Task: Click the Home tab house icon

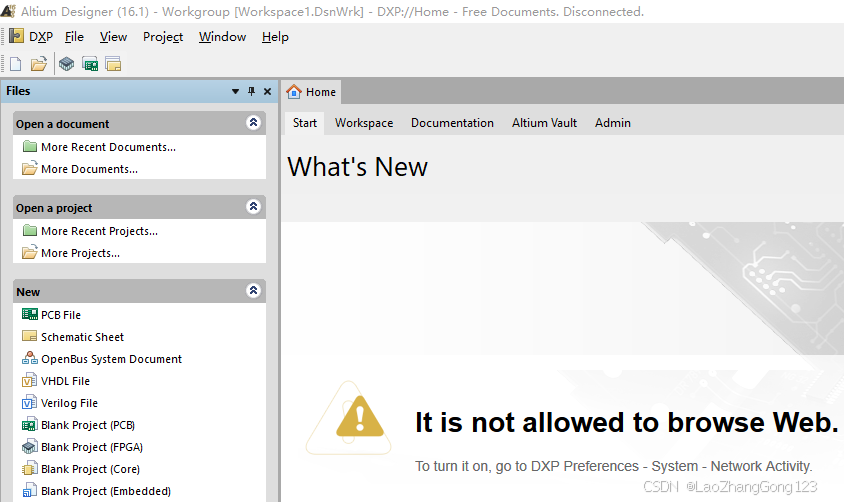Action: pos(294,91)
